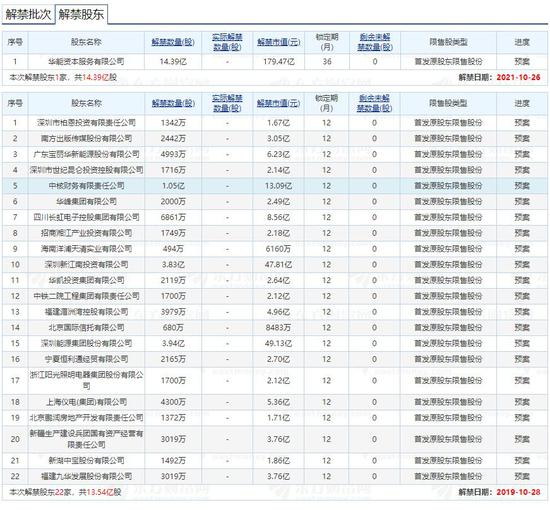Select highlighted shareholder 中核财务有限责任公司

[86, 186]
